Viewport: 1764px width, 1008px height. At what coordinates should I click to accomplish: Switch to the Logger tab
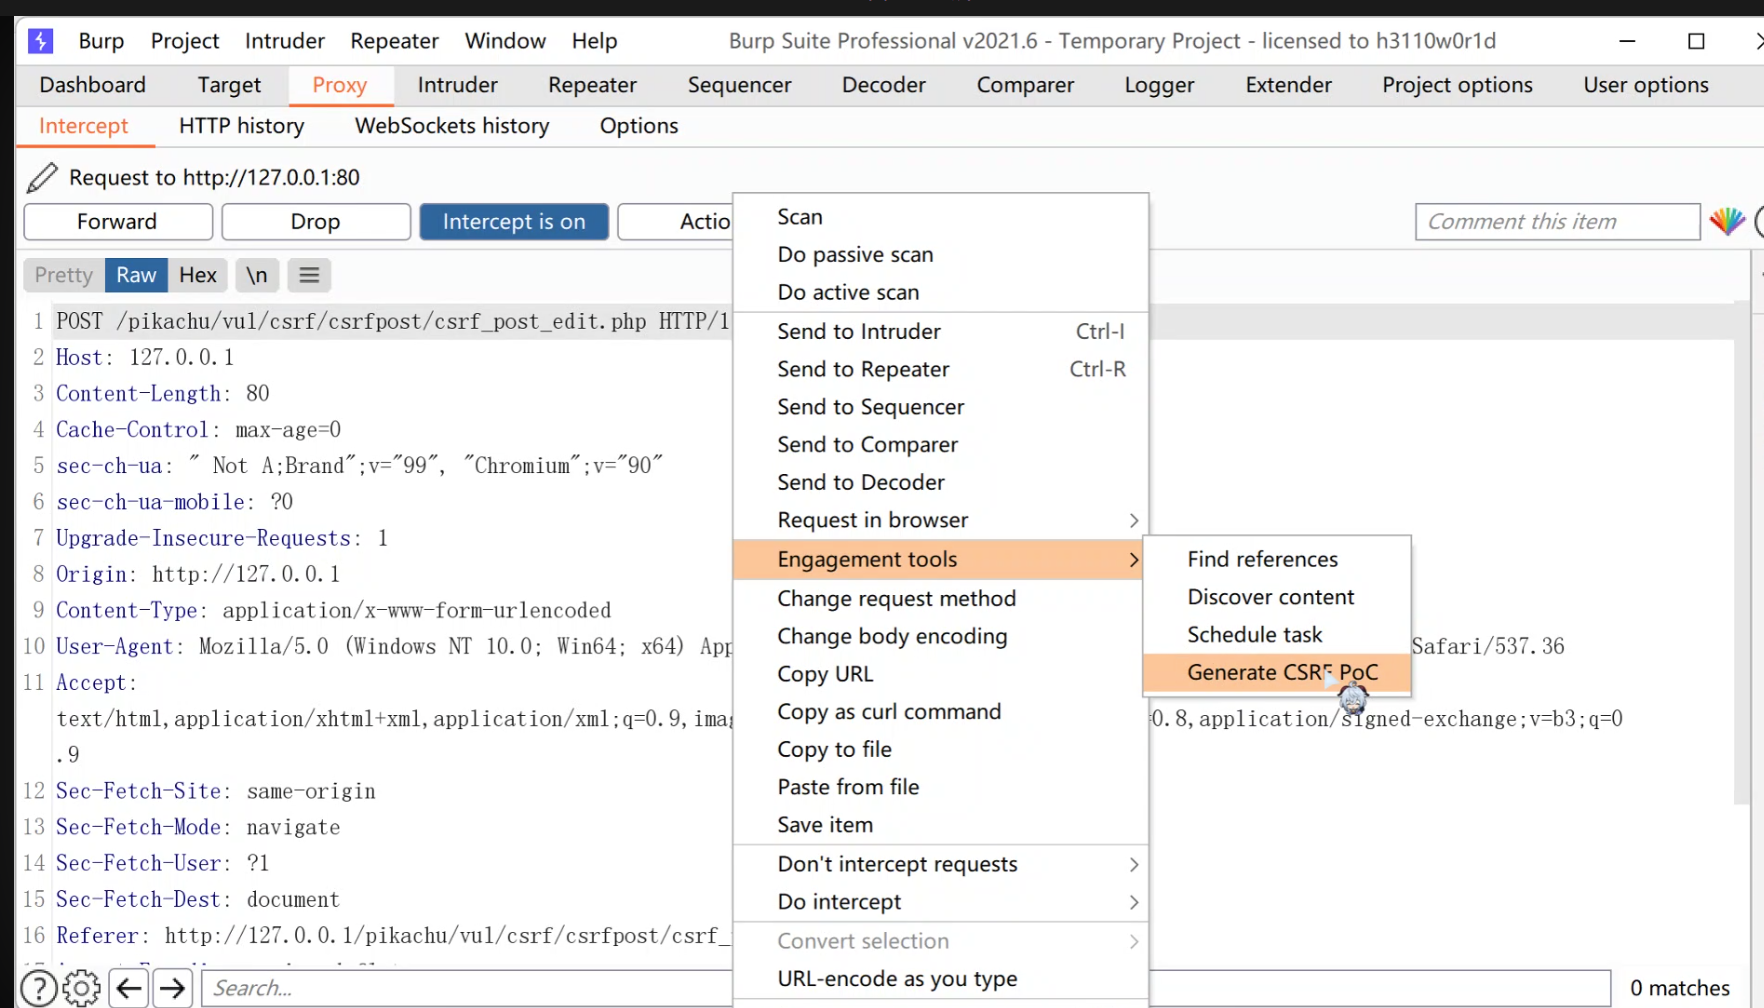tap(1159, 85)
